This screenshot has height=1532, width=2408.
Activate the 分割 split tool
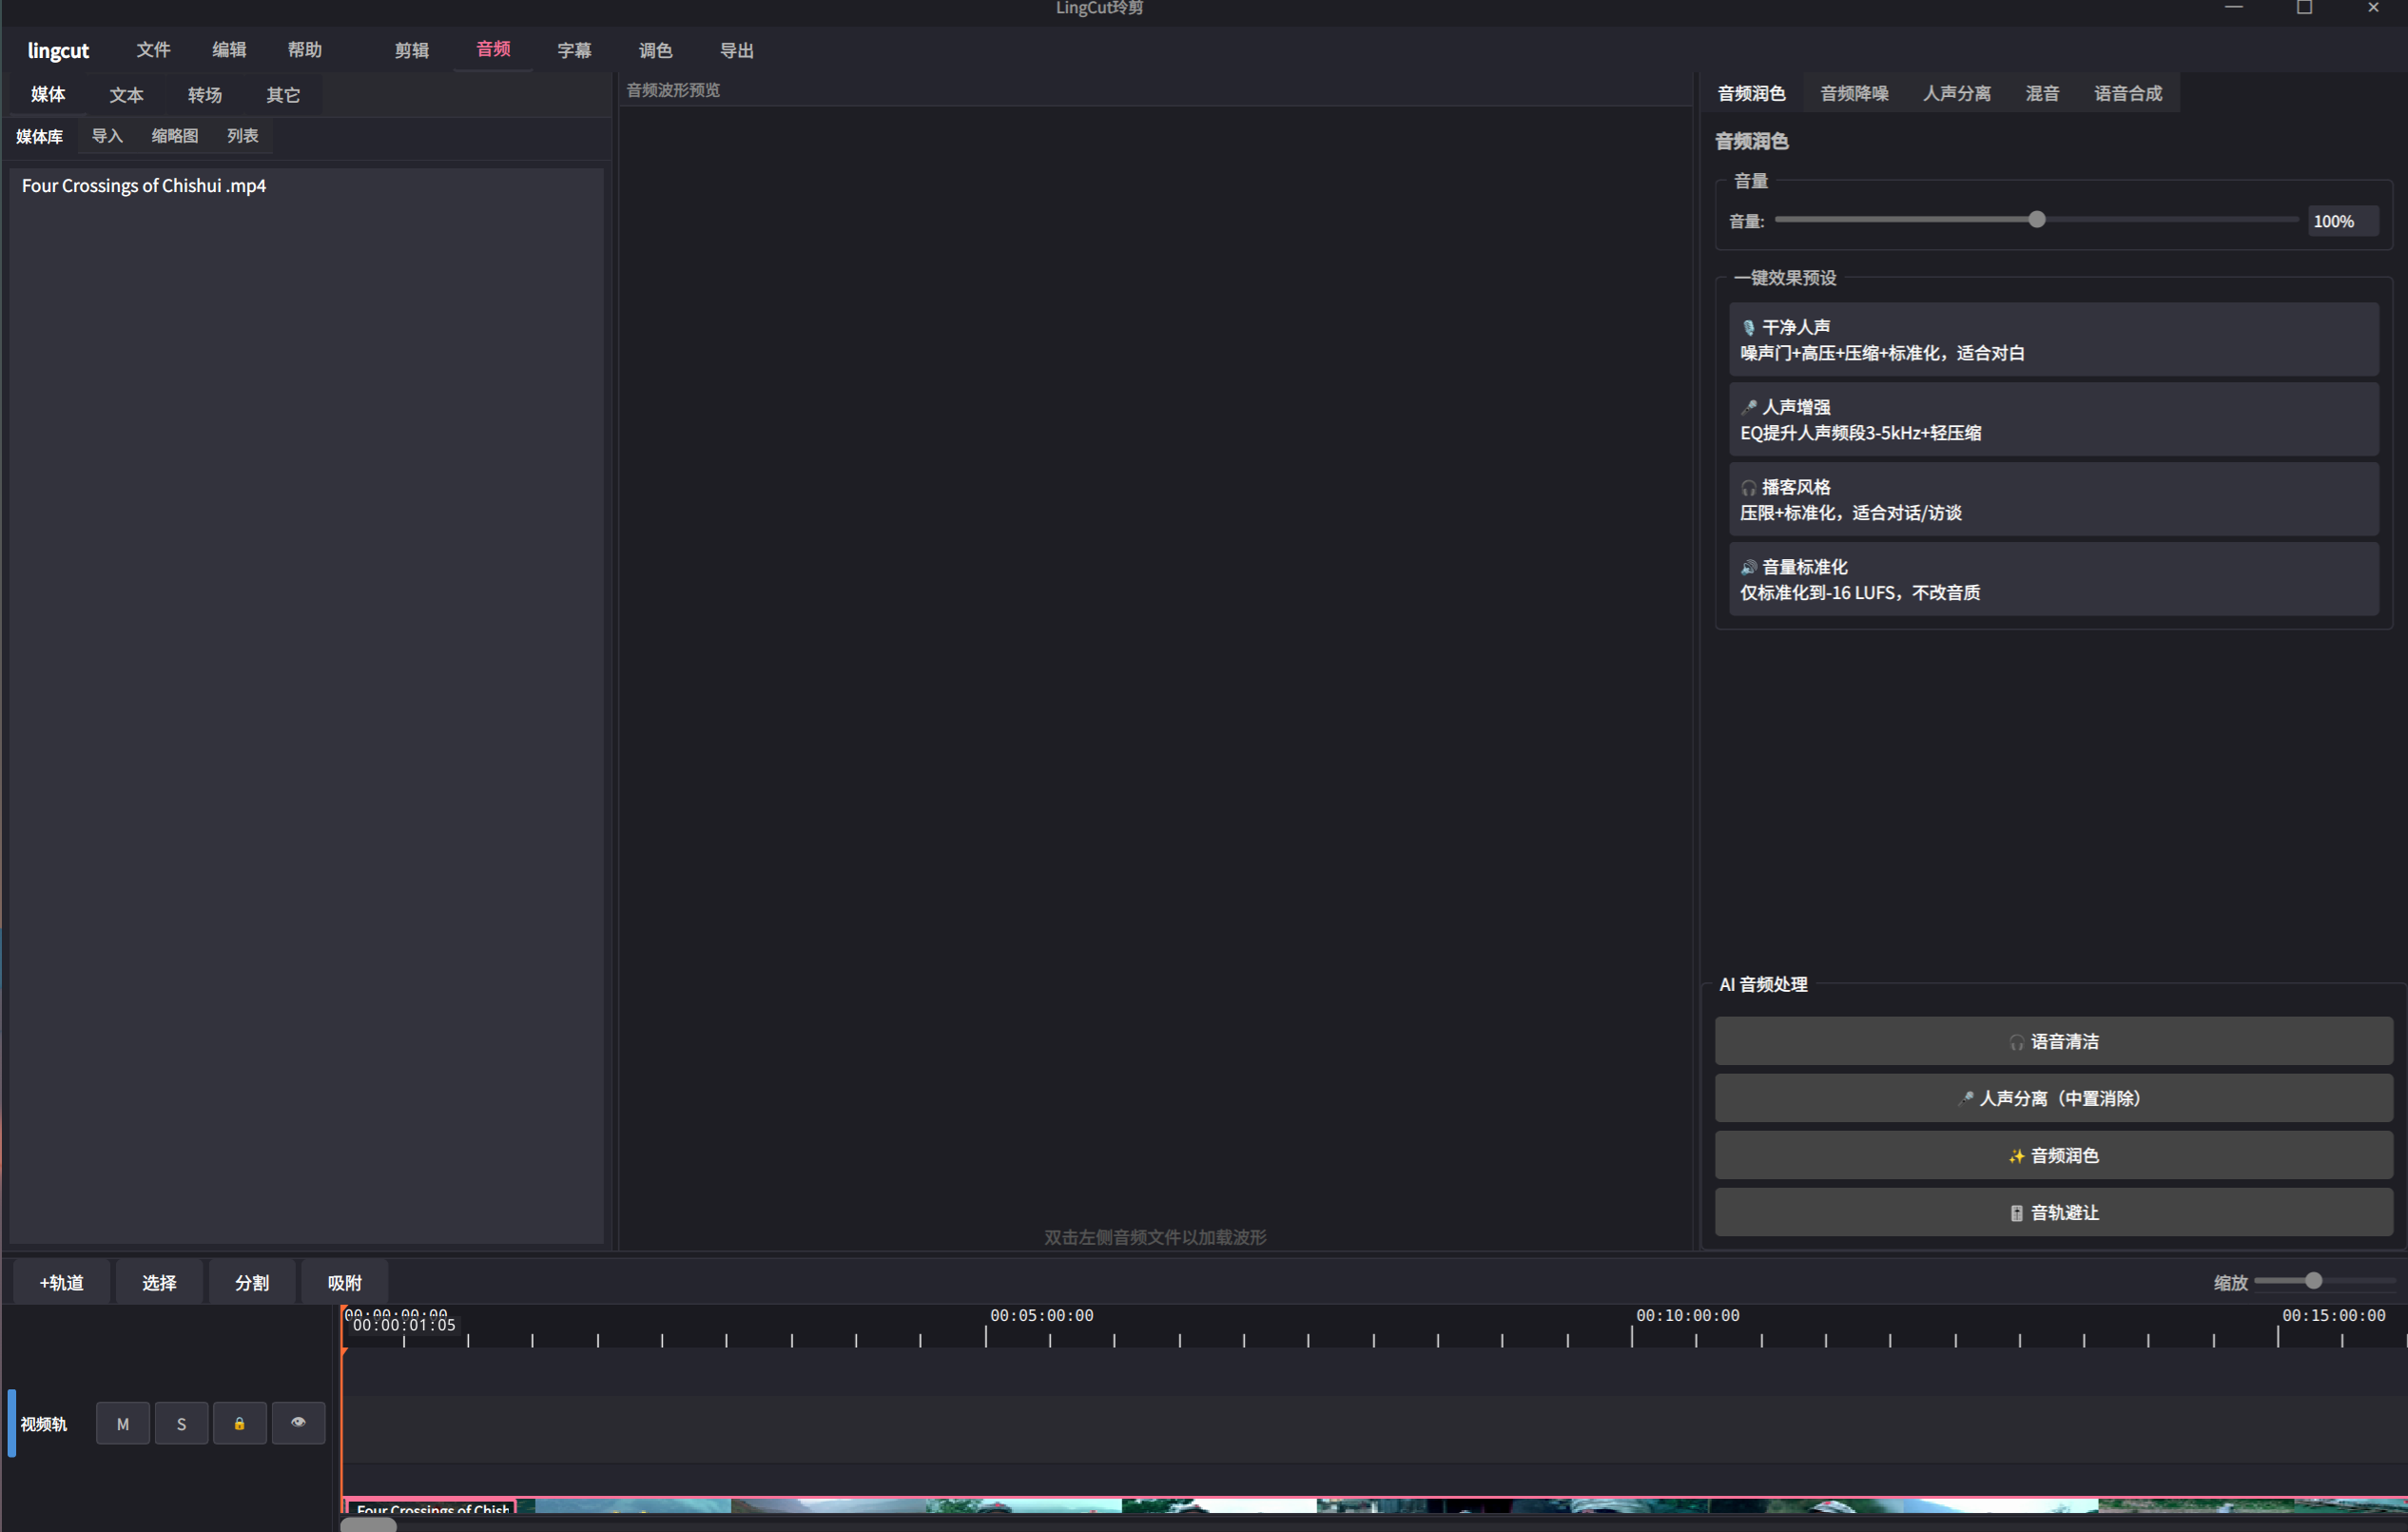click(251, 1282)
